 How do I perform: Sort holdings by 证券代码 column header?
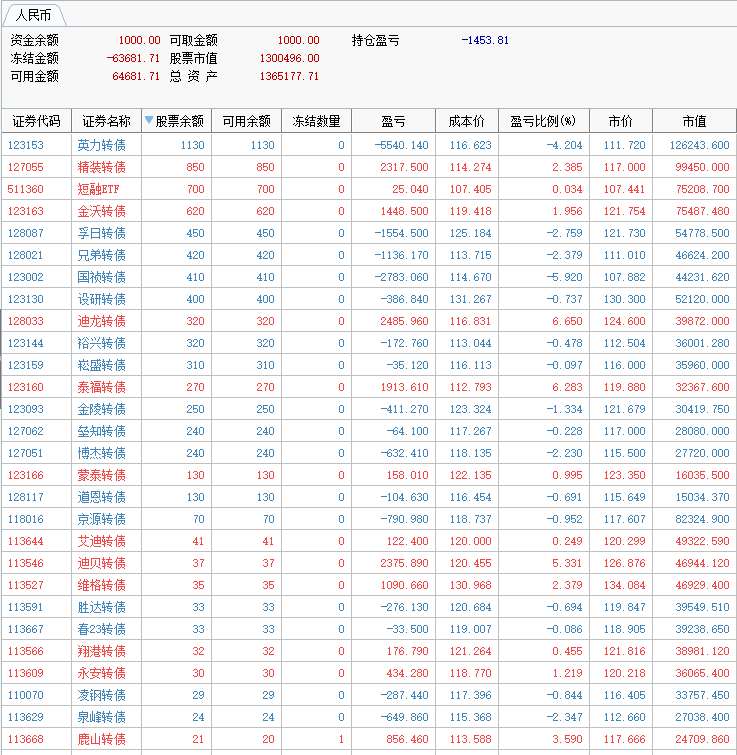(x=36, y=121)
